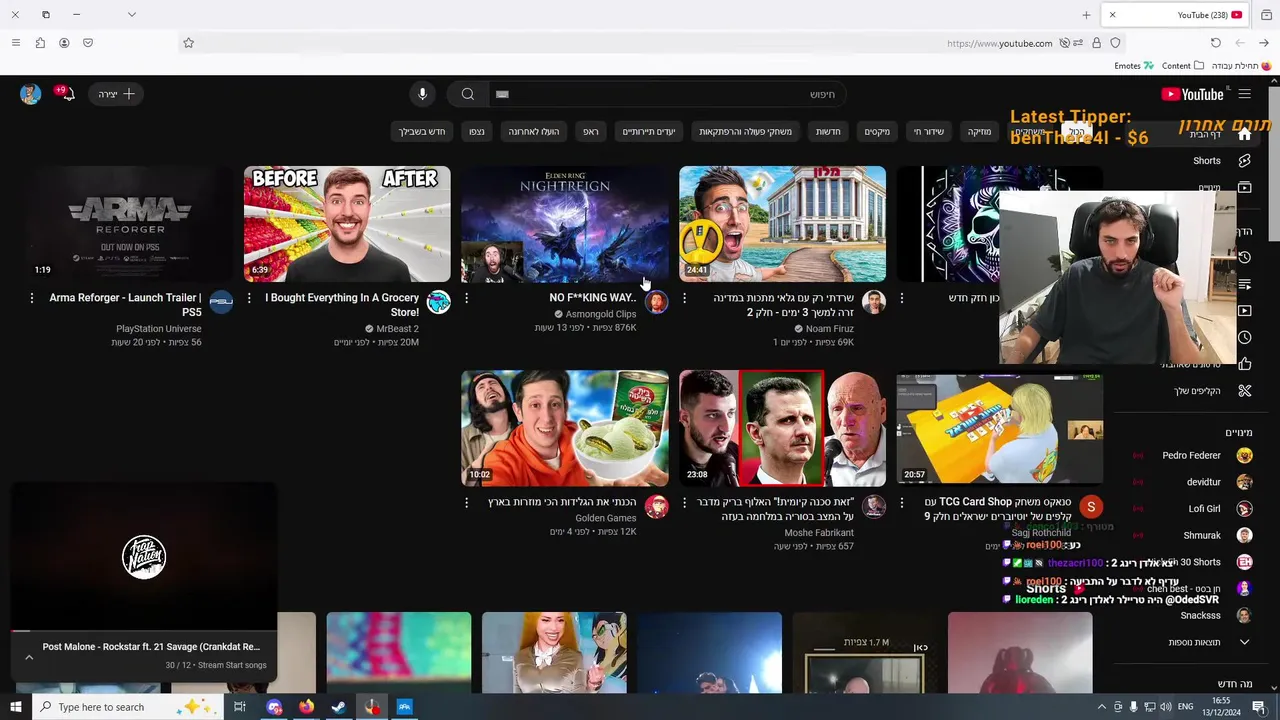Open the Emotes bookmark
Screen dimensions: 1280x720
(x=1134, y=66)
